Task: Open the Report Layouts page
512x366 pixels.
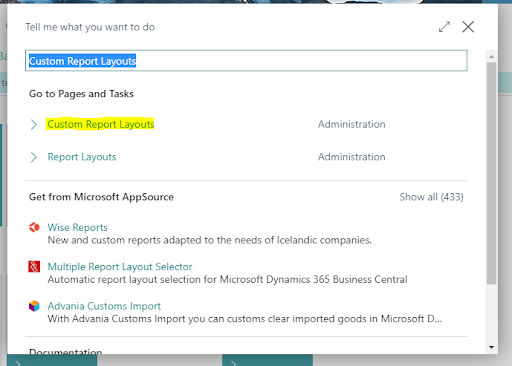Action: [x=82, y=157]
